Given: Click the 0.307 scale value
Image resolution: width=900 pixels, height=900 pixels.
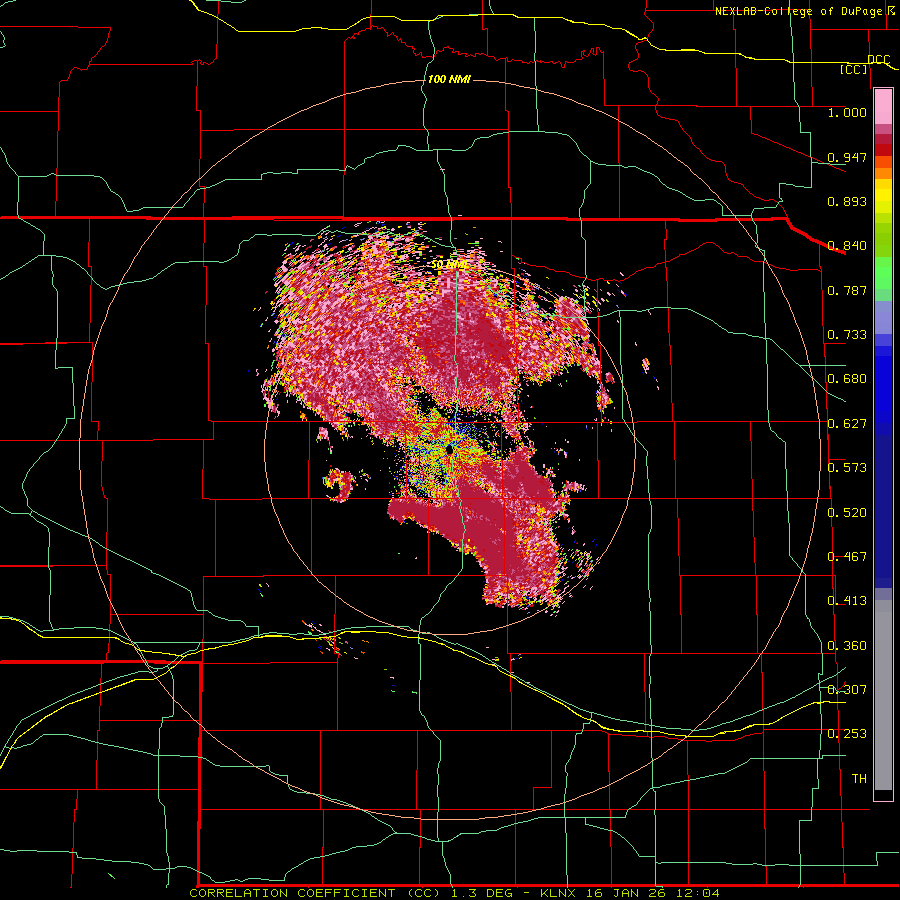Looking at the screenshot, I should click(x=847, y=689).
